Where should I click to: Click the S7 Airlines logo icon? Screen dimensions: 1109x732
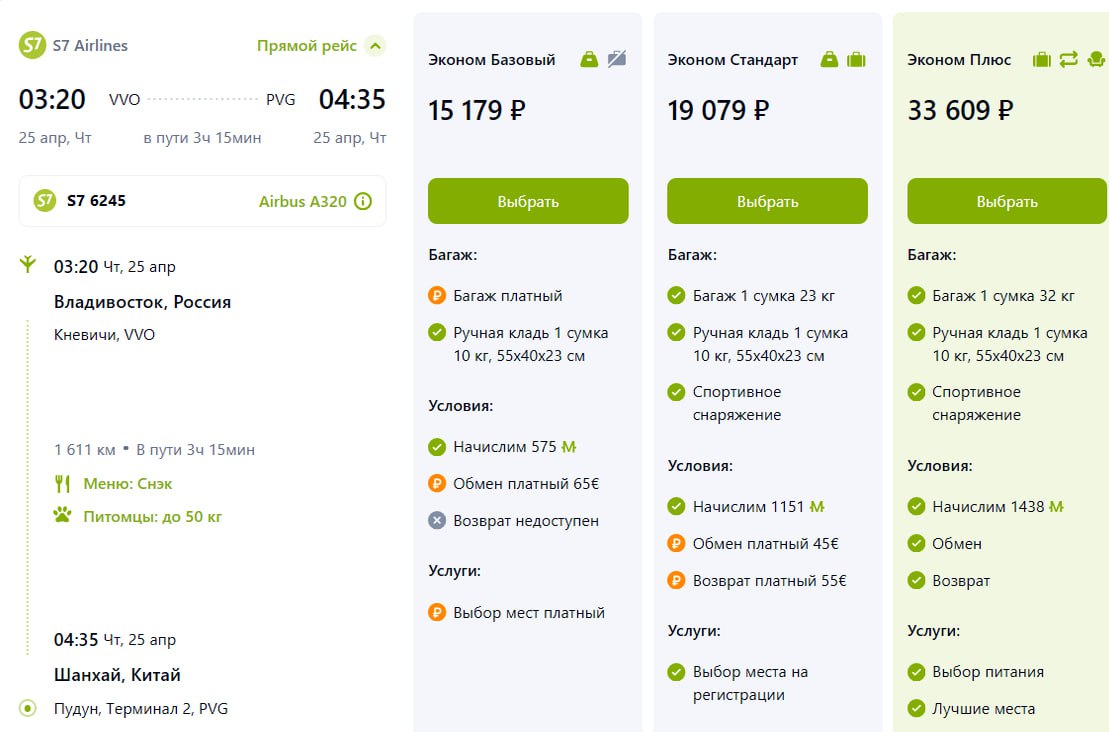click(x=33, y=45)
